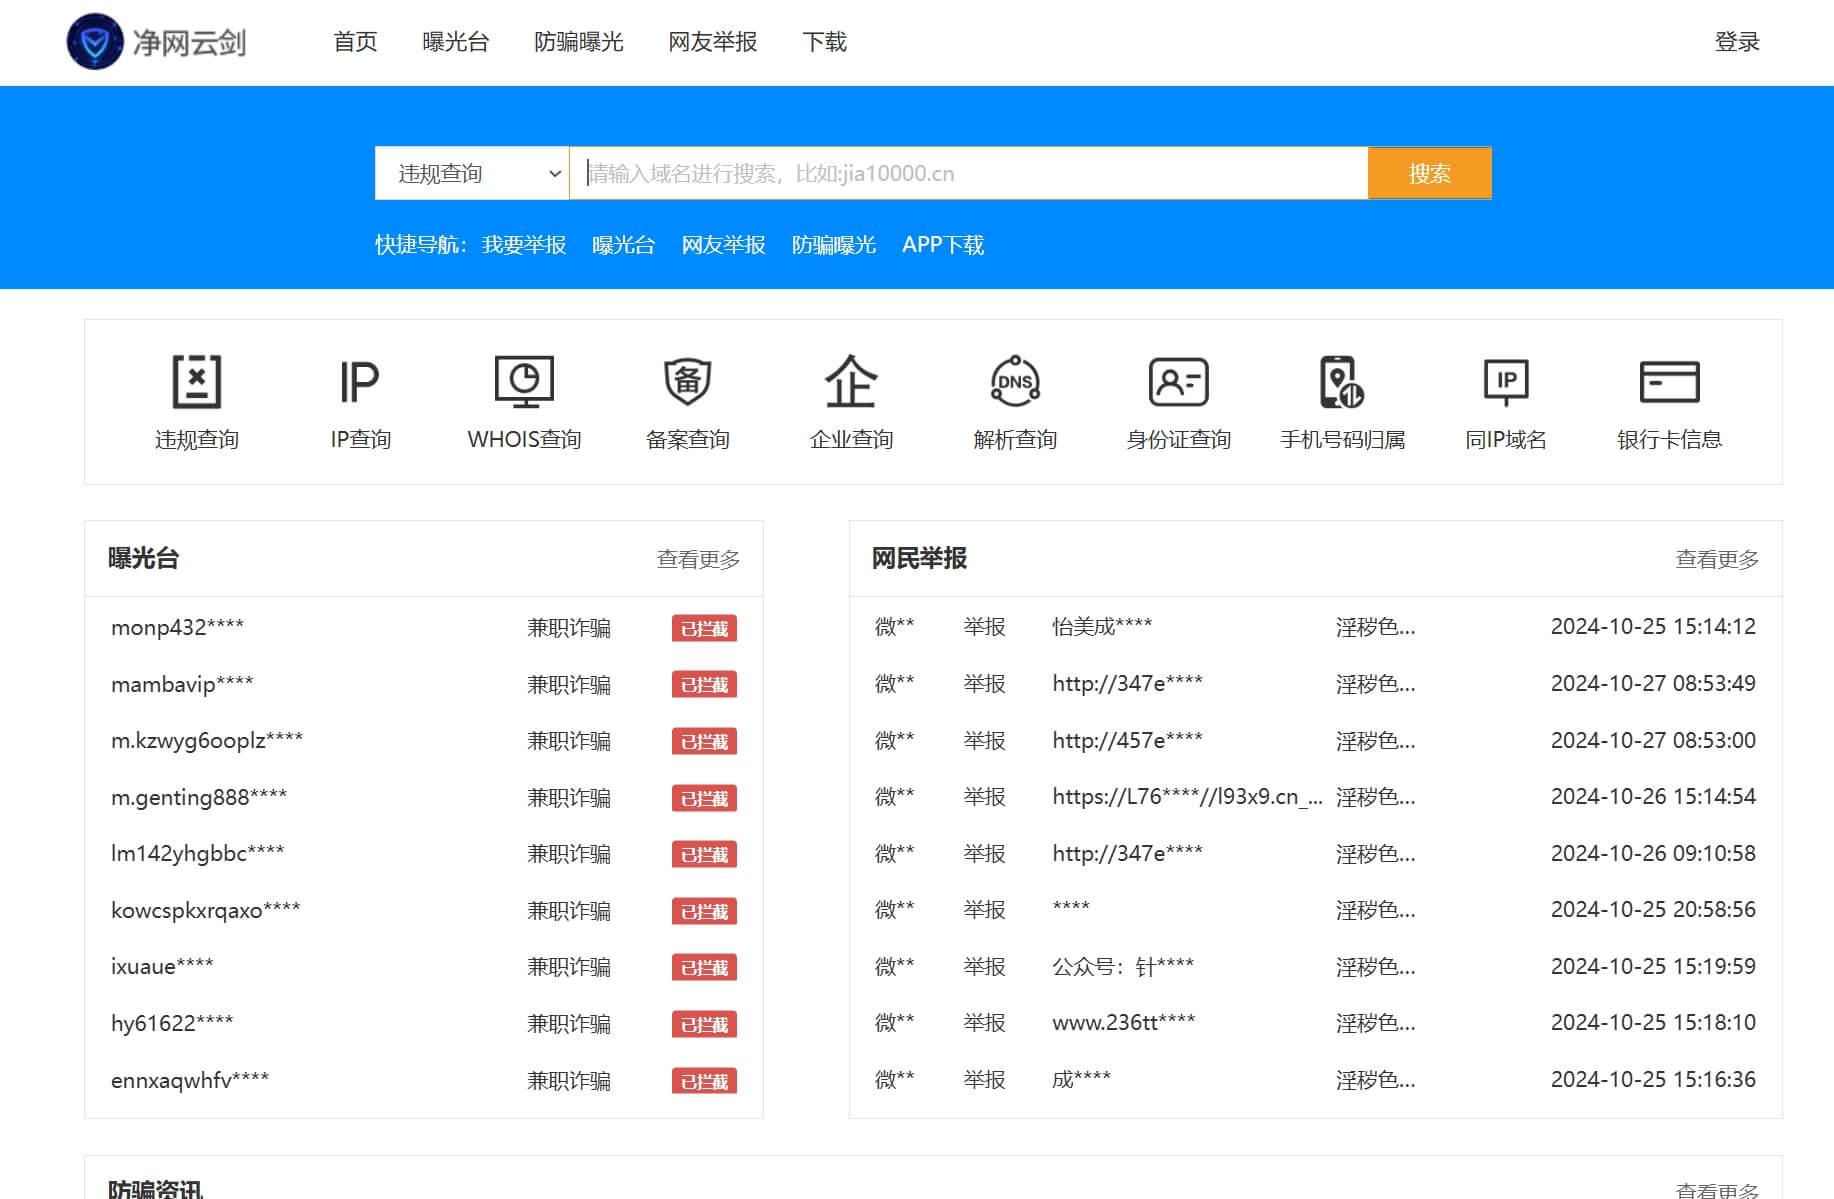
Task: Click the APP下载 quick nav link
Action: coord(943,245)
